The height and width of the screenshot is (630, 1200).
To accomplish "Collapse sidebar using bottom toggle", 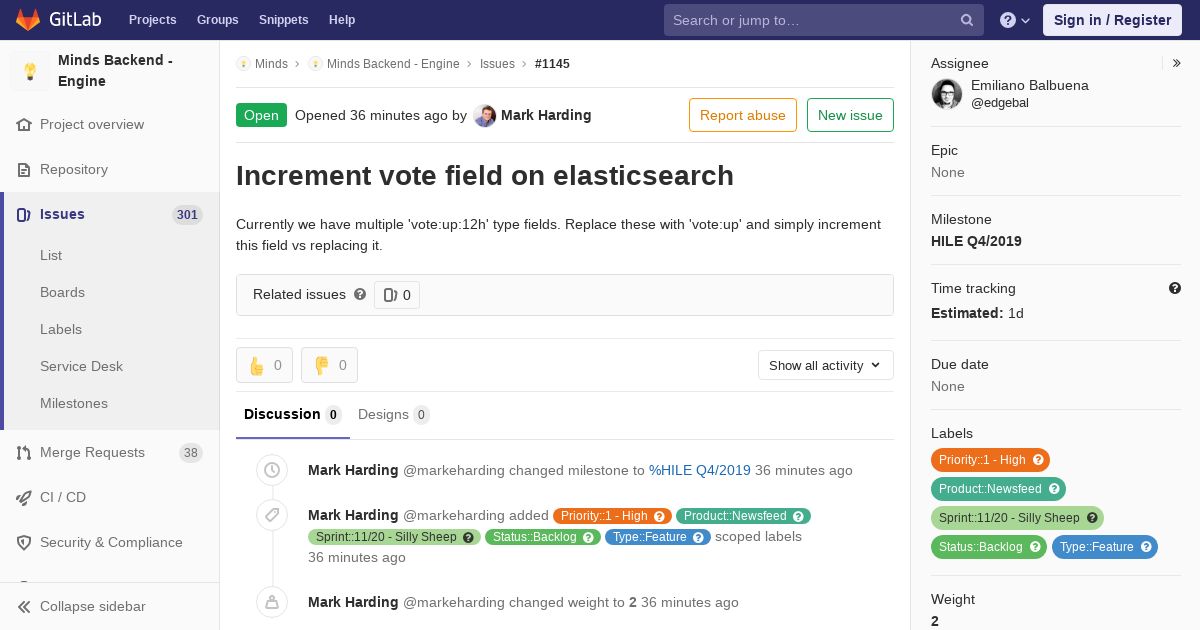I will [x=80, y=606].
